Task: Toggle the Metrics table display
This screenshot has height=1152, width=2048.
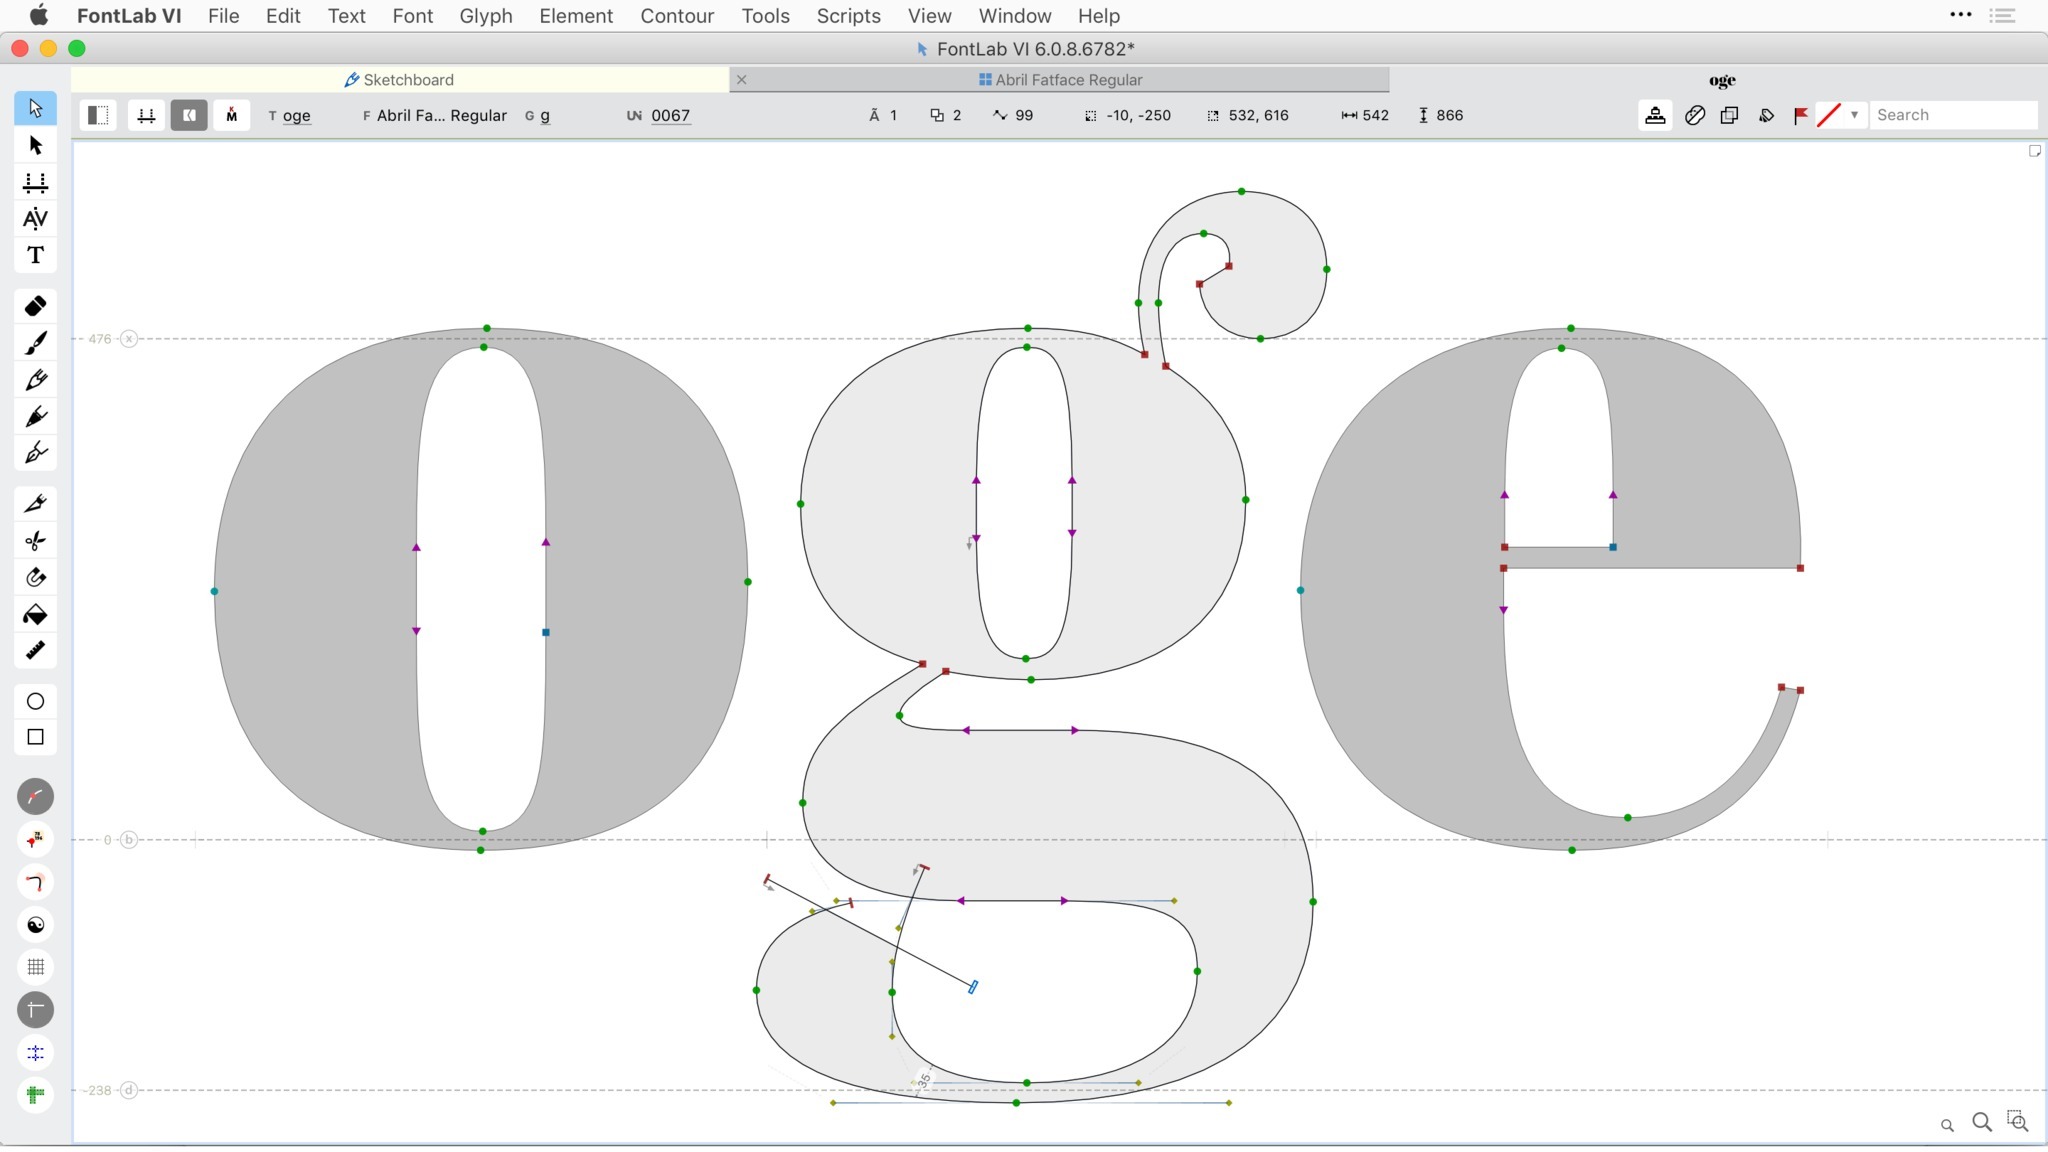Action: point(147,115)
